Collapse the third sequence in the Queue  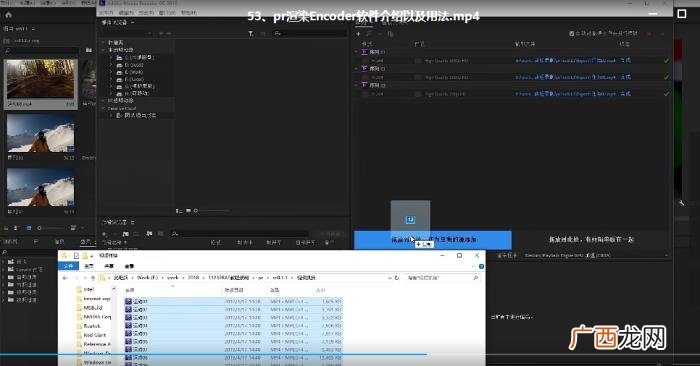click(356, 85)
